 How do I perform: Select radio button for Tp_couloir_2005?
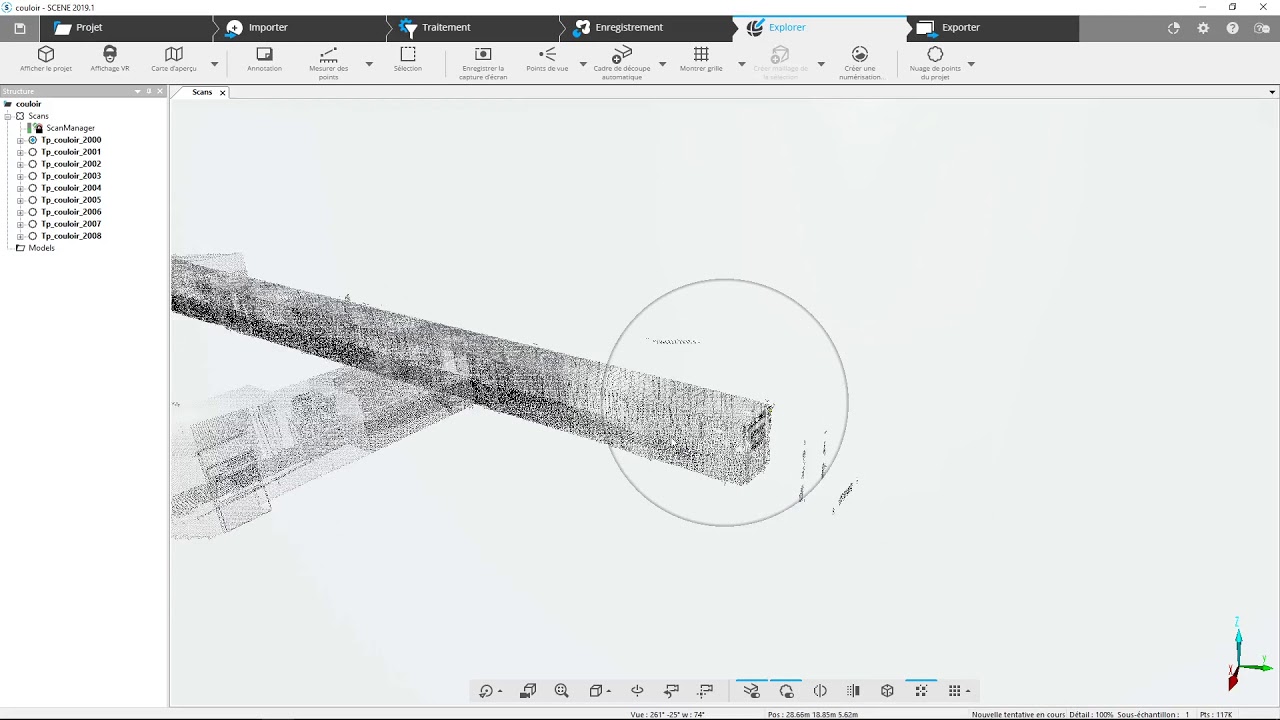pos(33,200)
